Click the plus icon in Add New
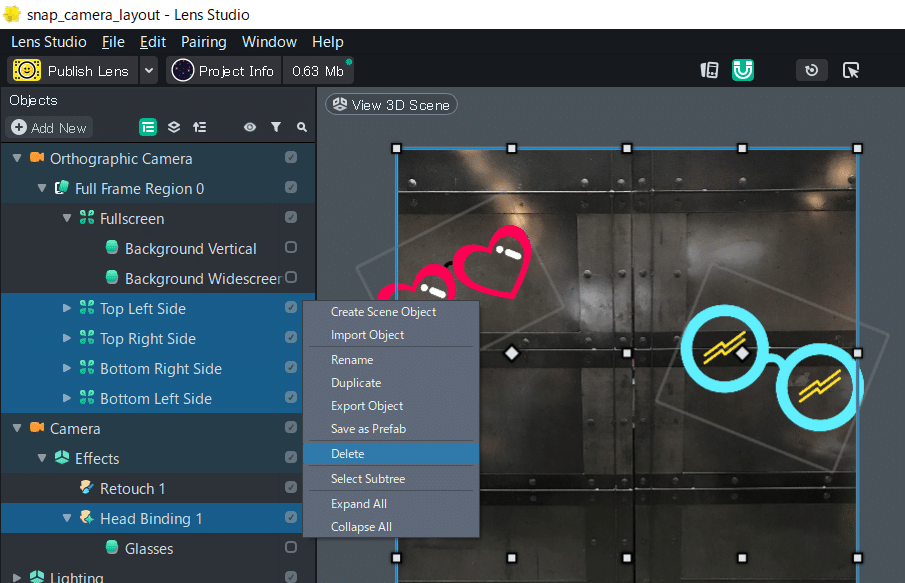The image size is (905, 583). click(19, 127)
